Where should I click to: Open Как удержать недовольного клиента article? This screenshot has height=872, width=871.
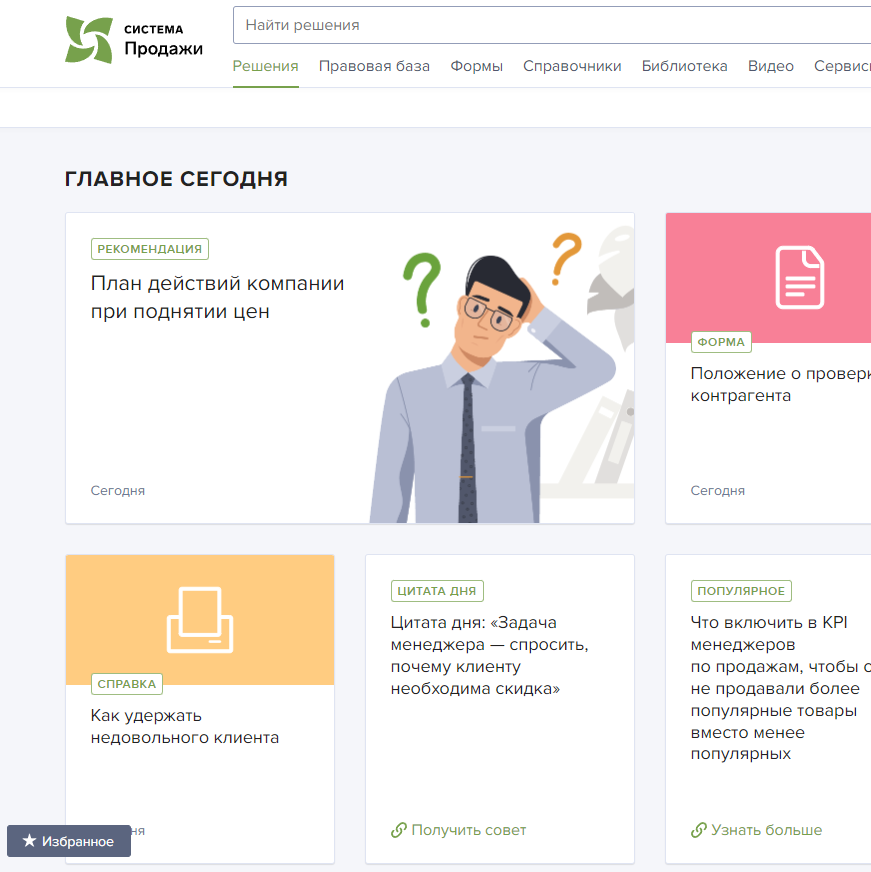pyautogui.click(x=185, y=726)
